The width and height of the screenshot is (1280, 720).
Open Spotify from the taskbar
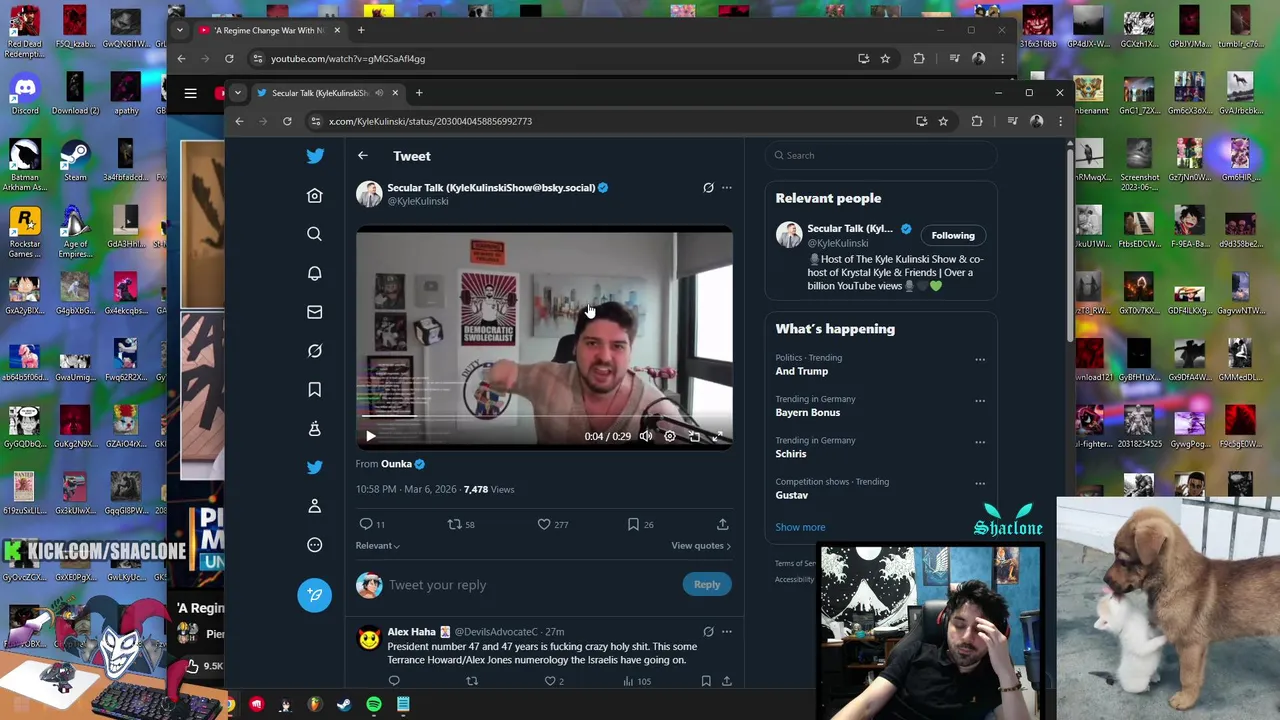point(374,705)
